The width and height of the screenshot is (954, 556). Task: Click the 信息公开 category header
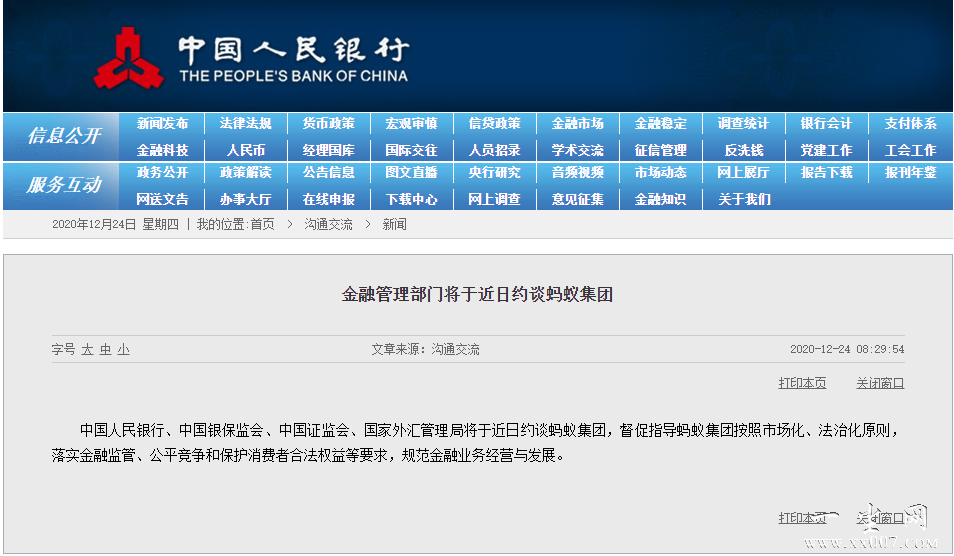63,136
